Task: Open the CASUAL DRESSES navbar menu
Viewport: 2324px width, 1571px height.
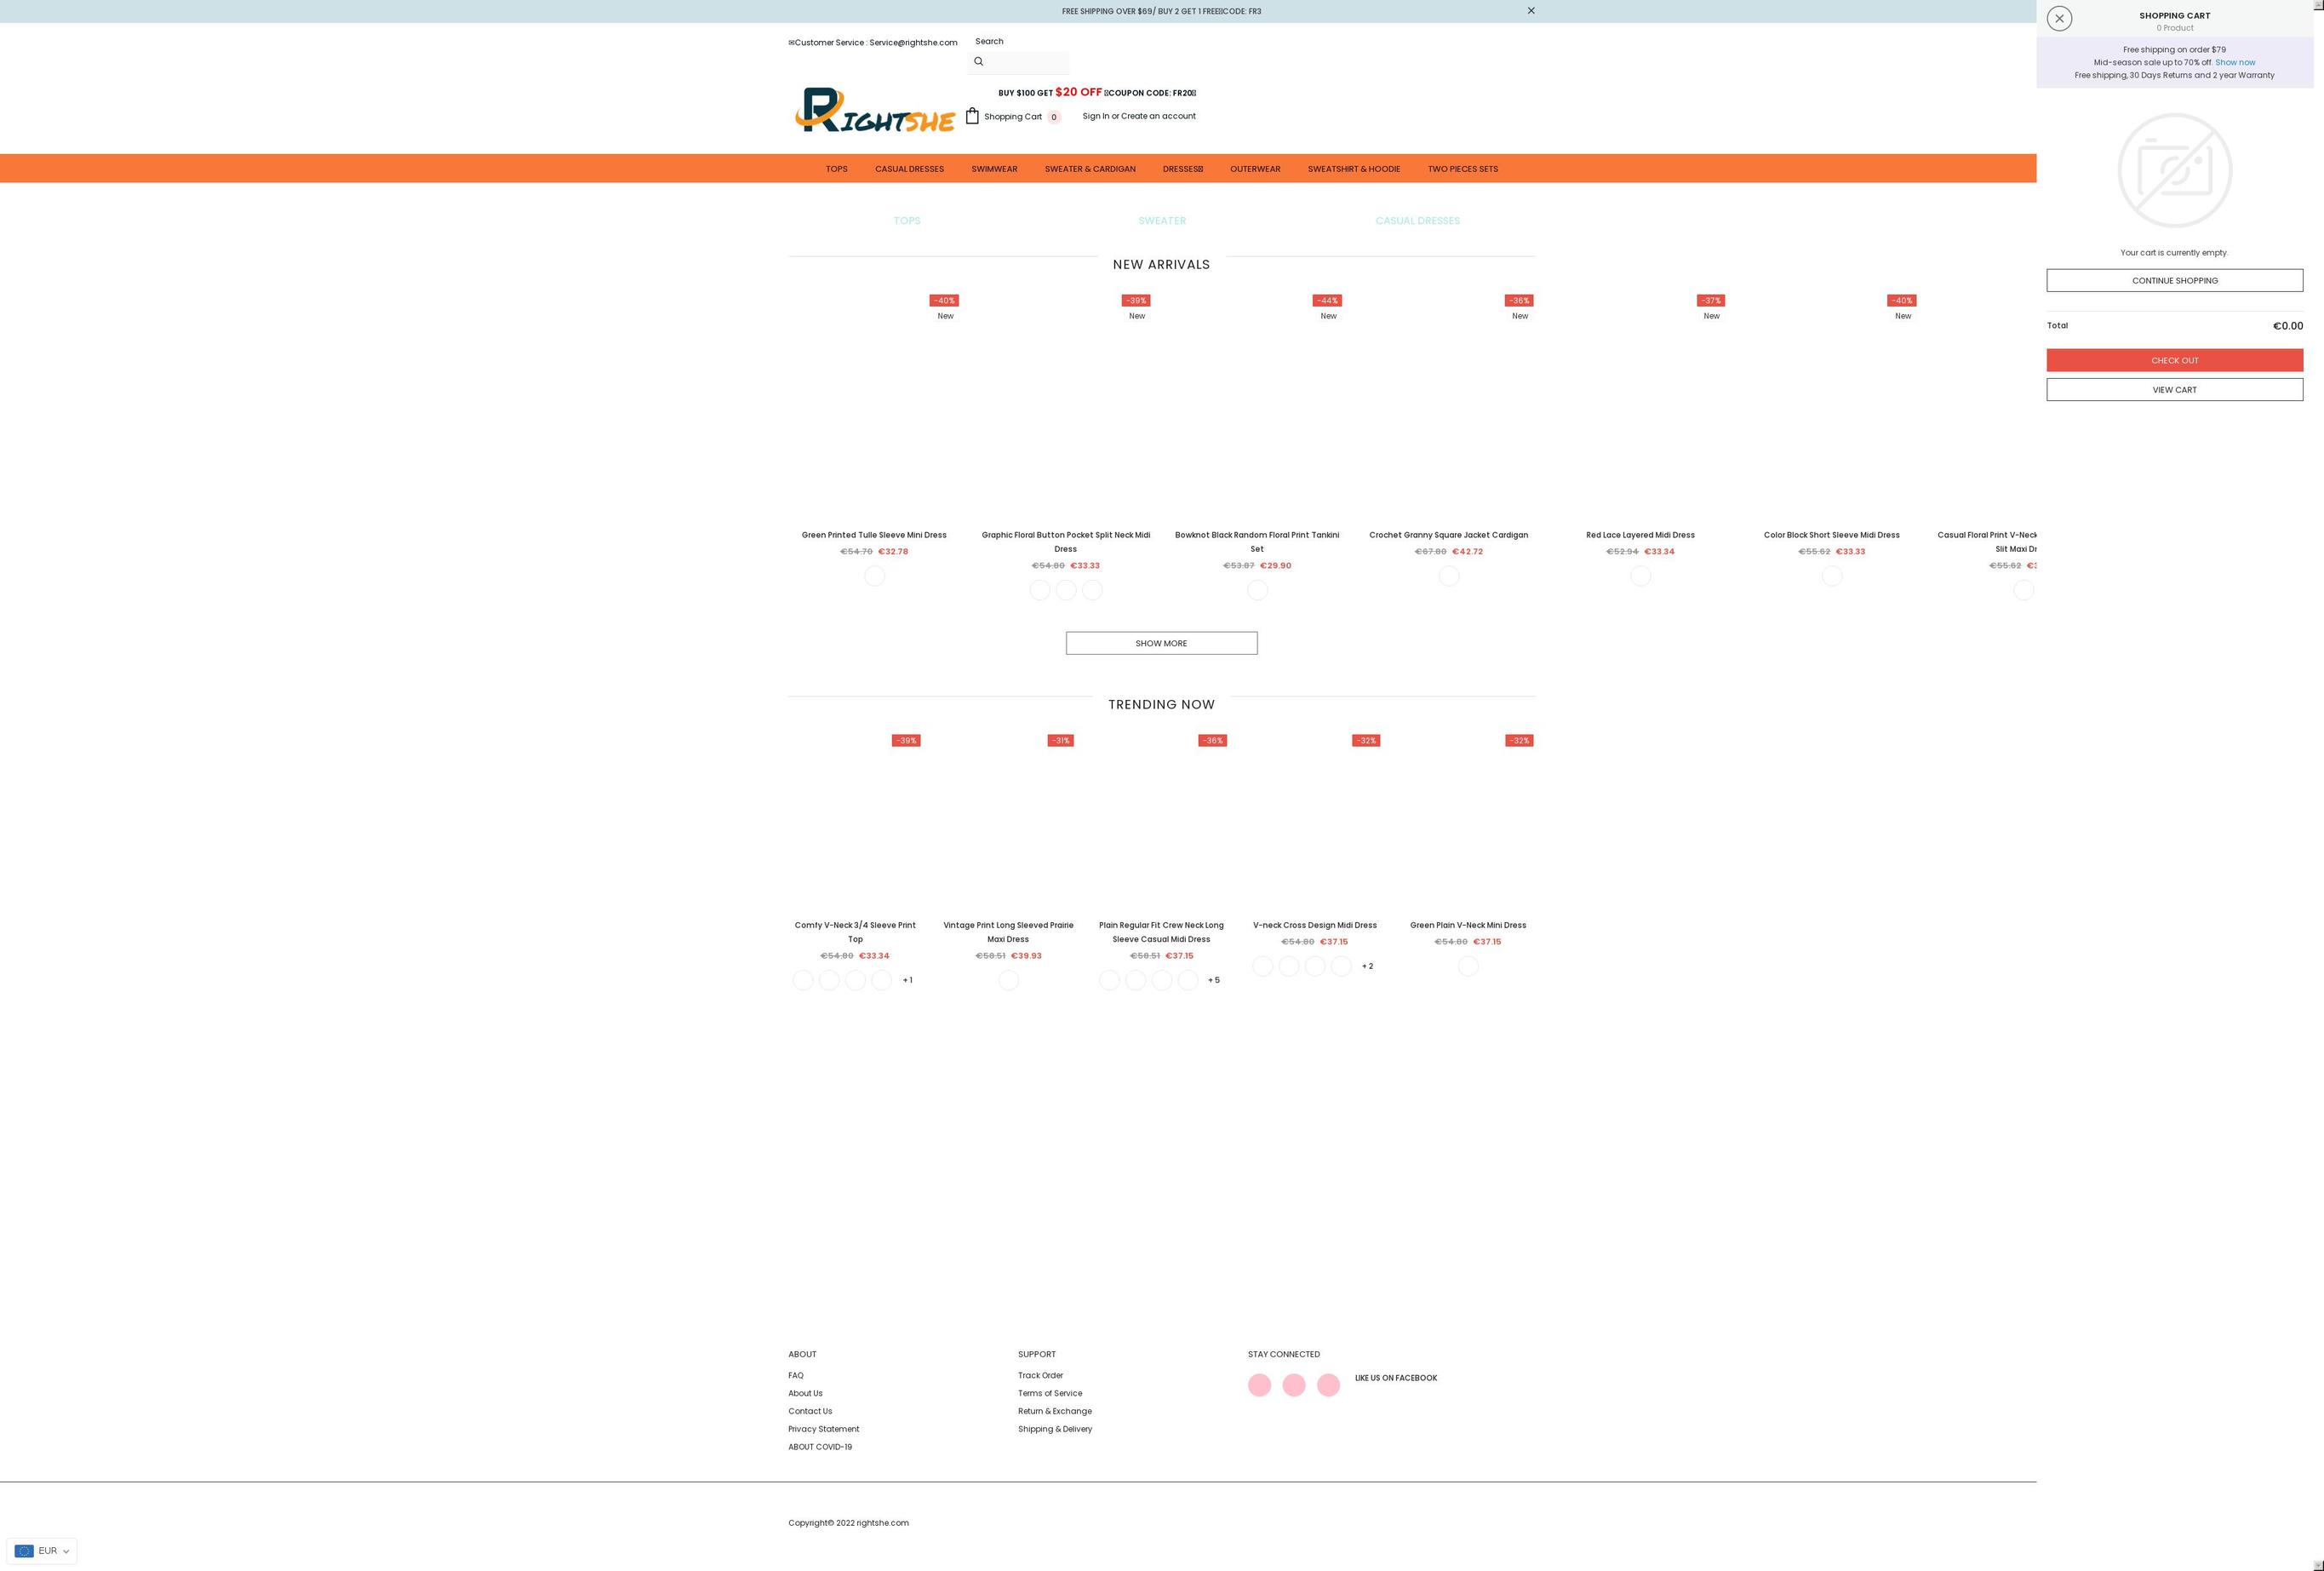Action: (x=909, y=169)
